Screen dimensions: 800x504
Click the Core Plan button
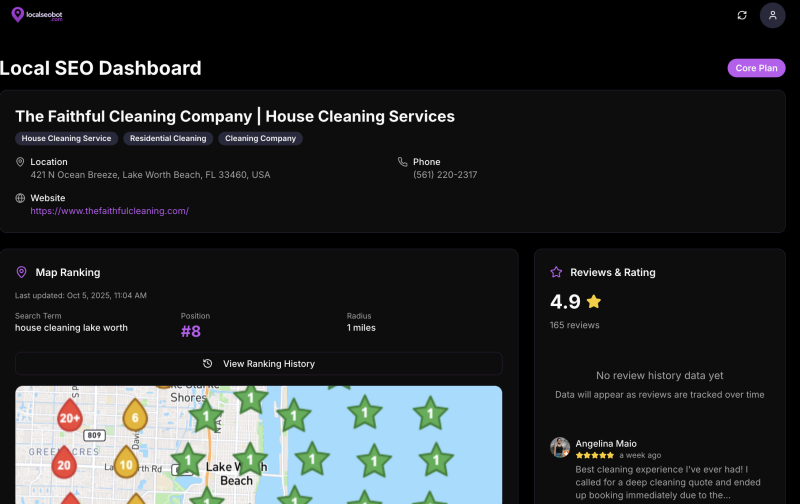point(756,68)
